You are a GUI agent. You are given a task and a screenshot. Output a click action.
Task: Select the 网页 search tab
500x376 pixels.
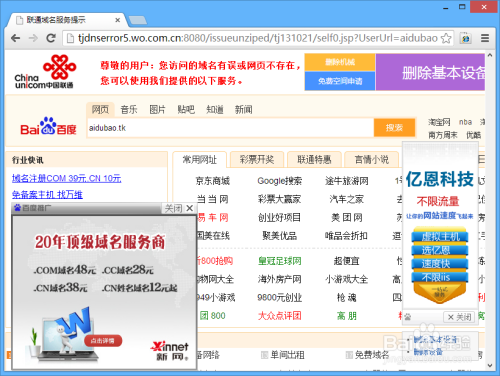coord(100,109)
